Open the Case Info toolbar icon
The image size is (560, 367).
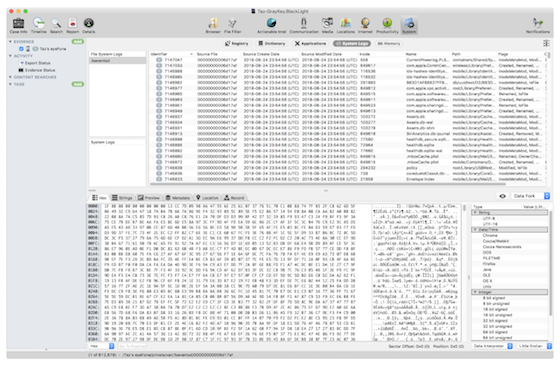pos(18,26)
